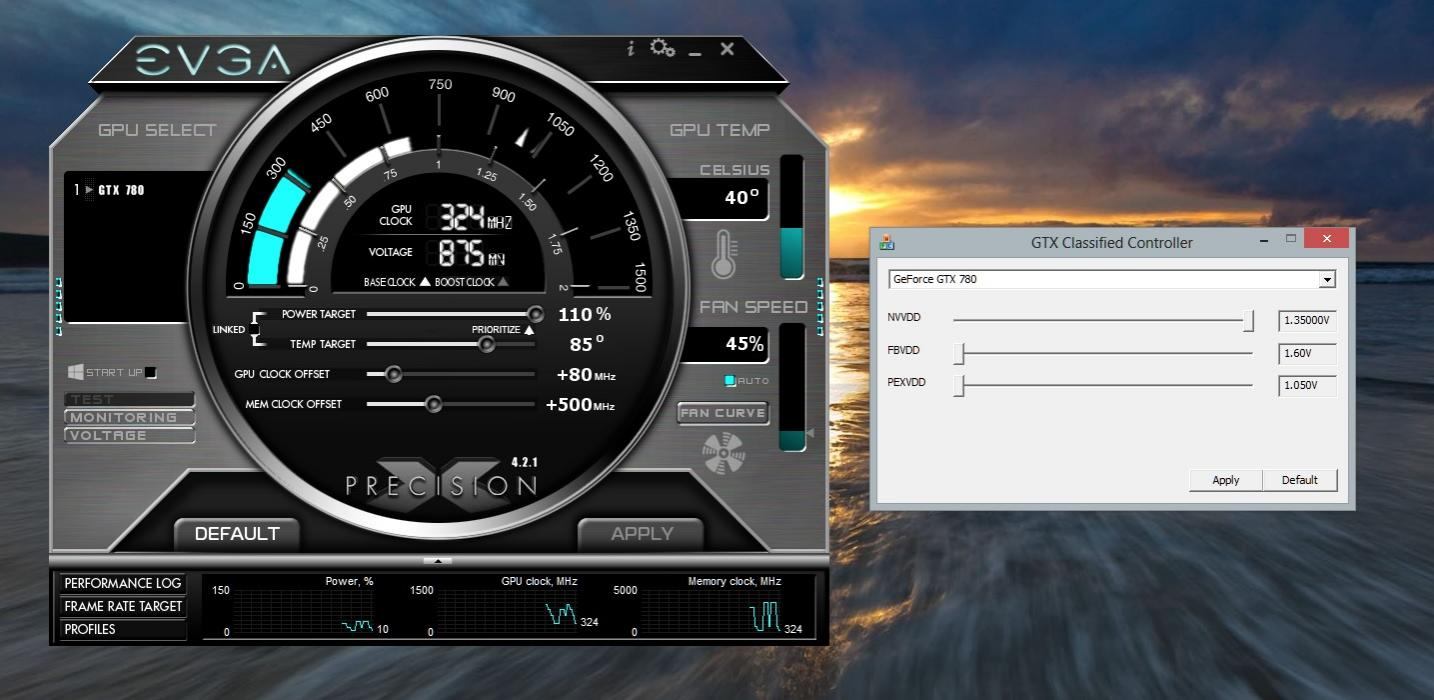
Task: Maximize the GTX Classified Controller window
Action: [x=1291, y=239]
